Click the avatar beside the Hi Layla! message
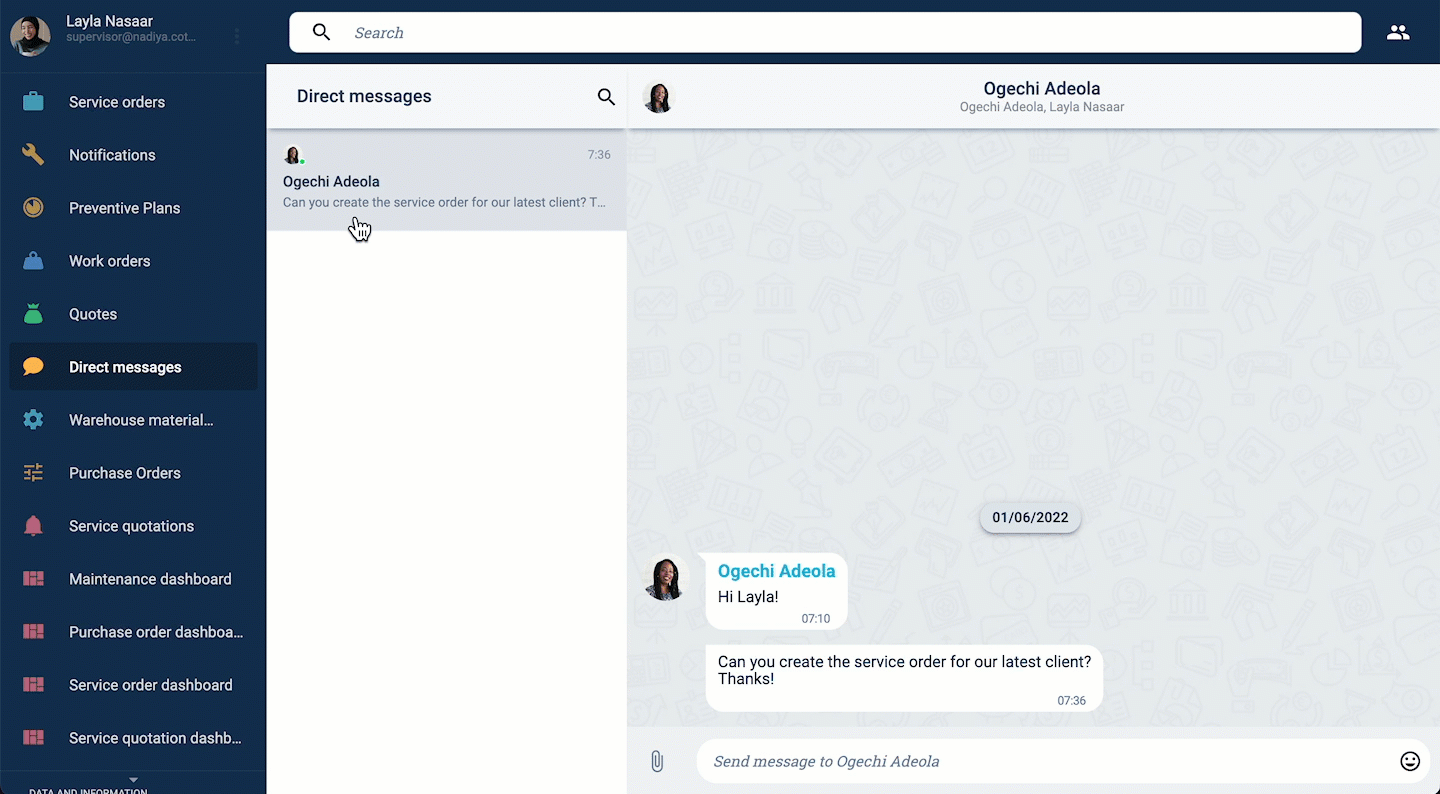 coord(666,578)
